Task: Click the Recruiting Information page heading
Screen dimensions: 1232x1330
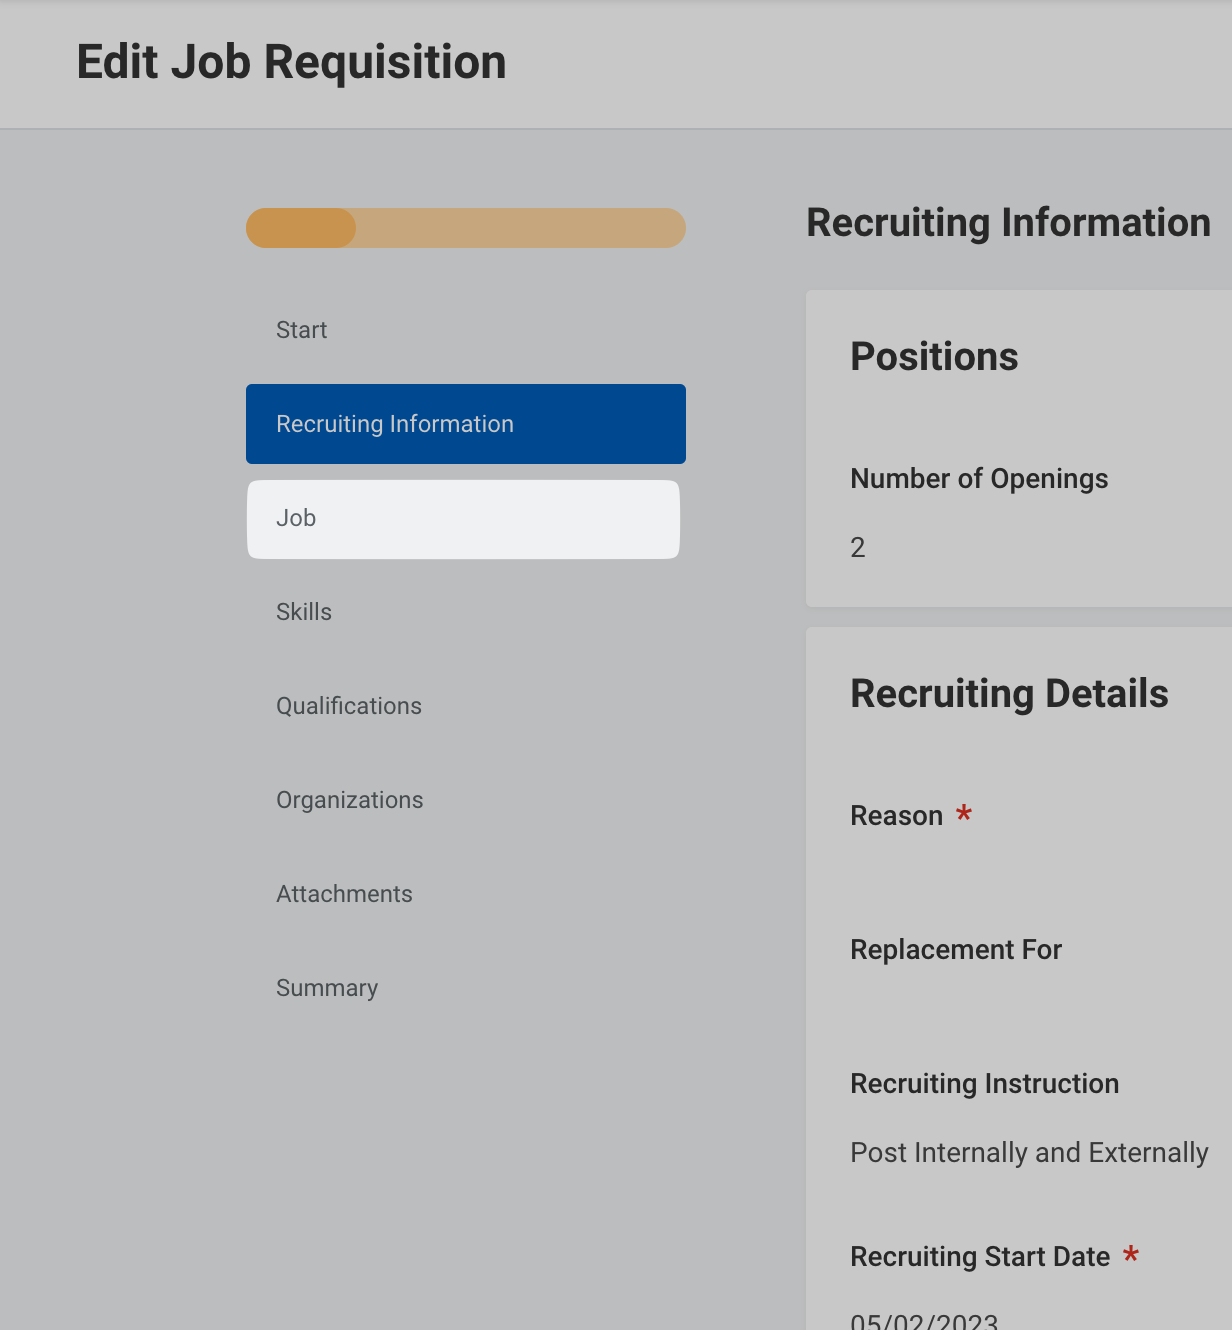Action: click(1008, 223)
